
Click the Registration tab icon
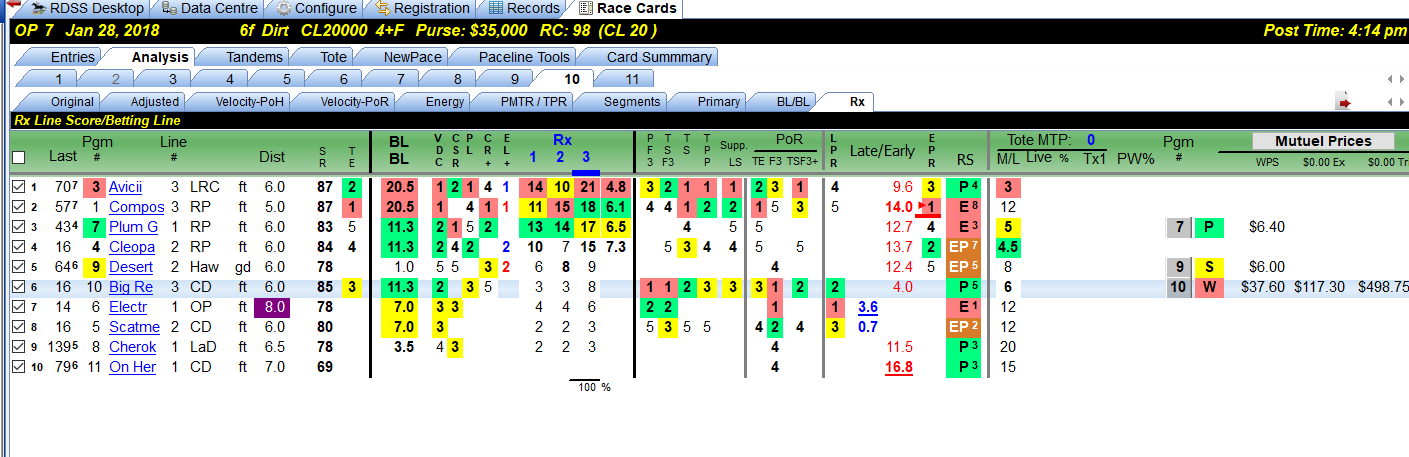[x=384, y=8]
